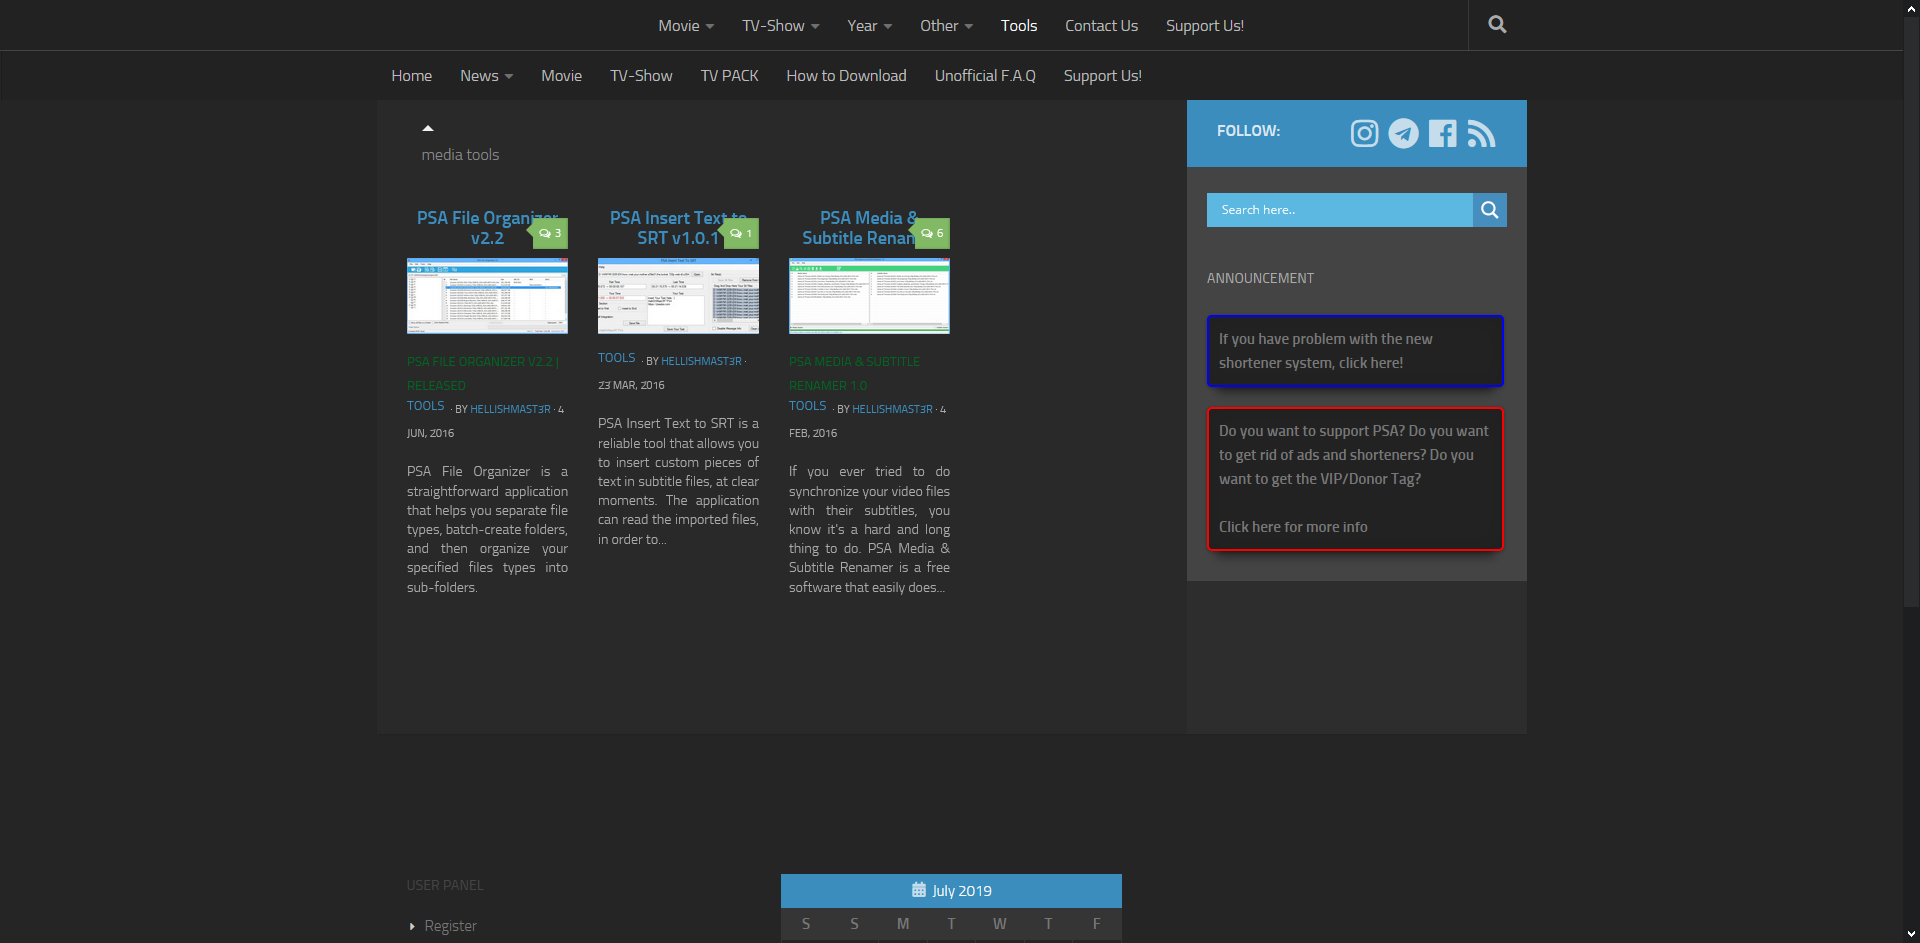Open the Telegram channel icon
Viewport: 1920px width, 943px height.
(1403, 133)
